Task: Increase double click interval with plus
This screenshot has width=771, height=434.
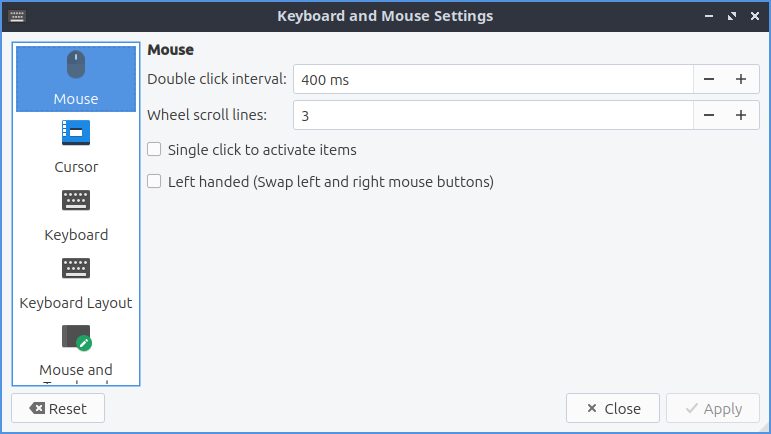Action: click(x=741, y=79)
